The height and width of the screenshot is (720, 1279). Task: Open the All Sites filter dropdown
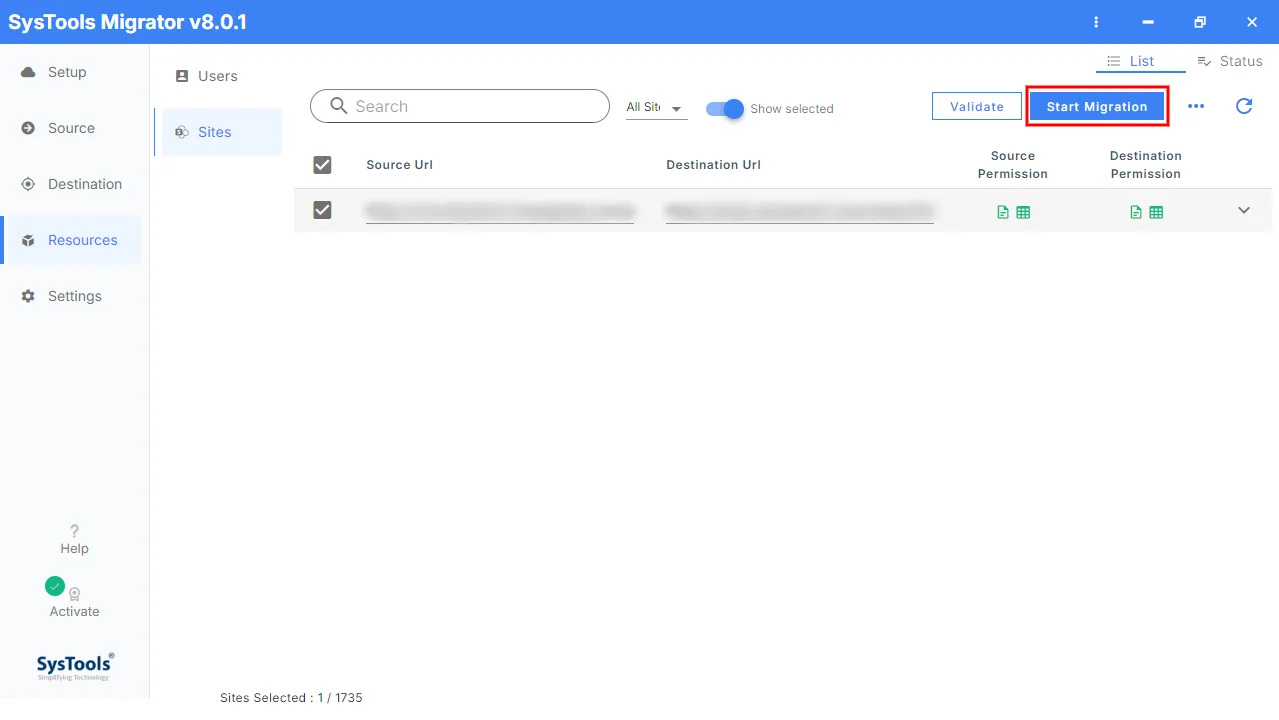[656, 107]
